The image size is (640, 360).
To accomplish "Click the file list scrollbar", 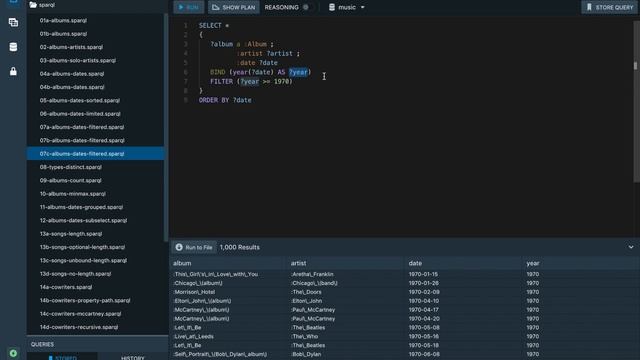I will pyautogui.click(x=166, y=127).
